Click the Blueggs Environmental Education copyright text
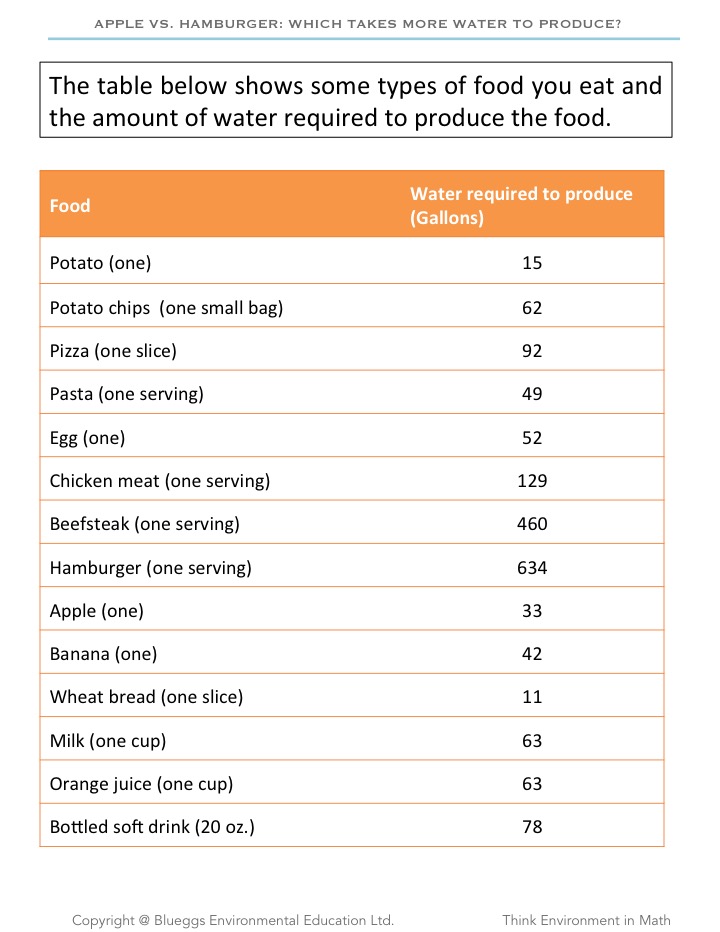Viewport: 720px width, 932px height. click(x=232, y=920)
